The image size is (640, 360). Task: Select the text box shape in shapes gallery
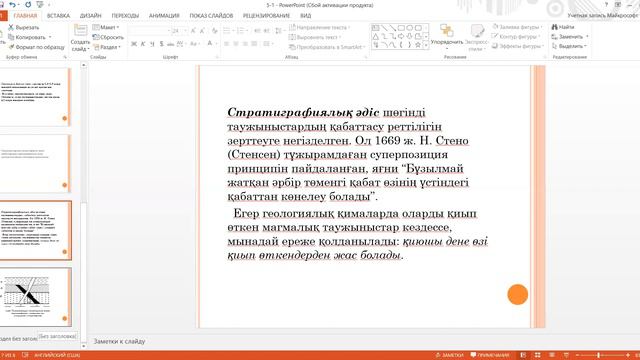(x=376, y=28)
